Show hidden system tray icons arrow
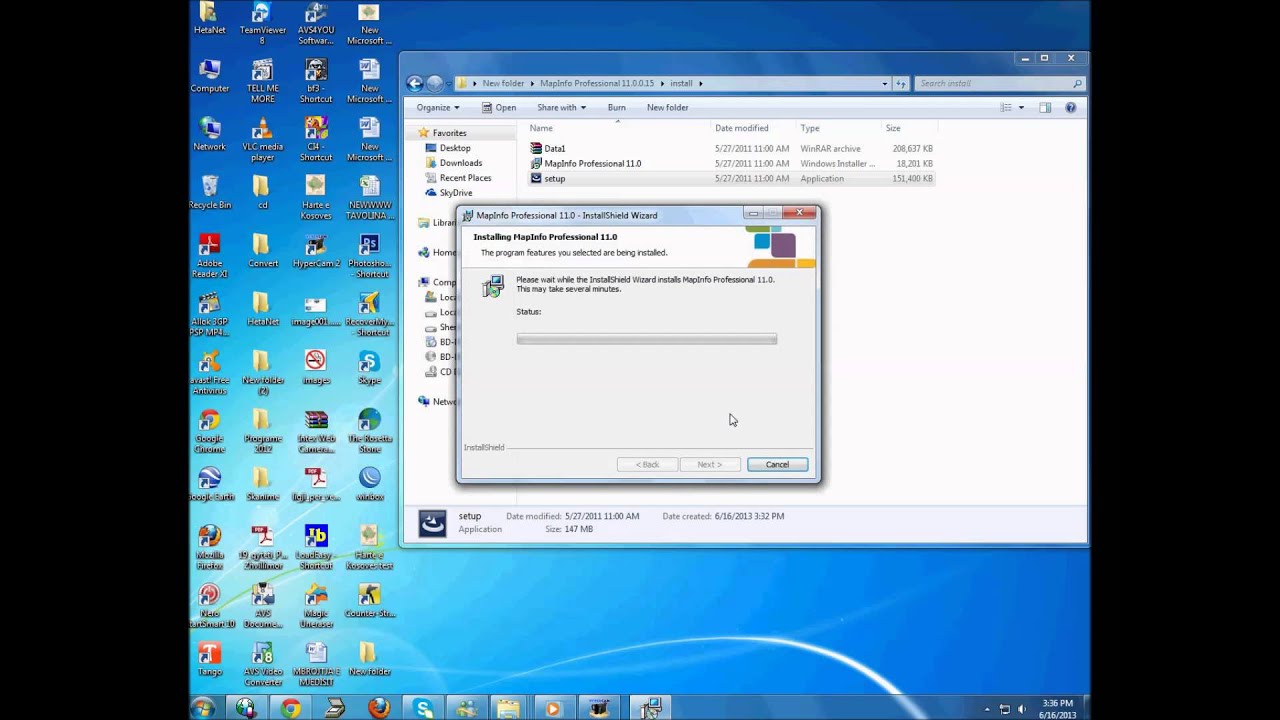 point(985,708)
